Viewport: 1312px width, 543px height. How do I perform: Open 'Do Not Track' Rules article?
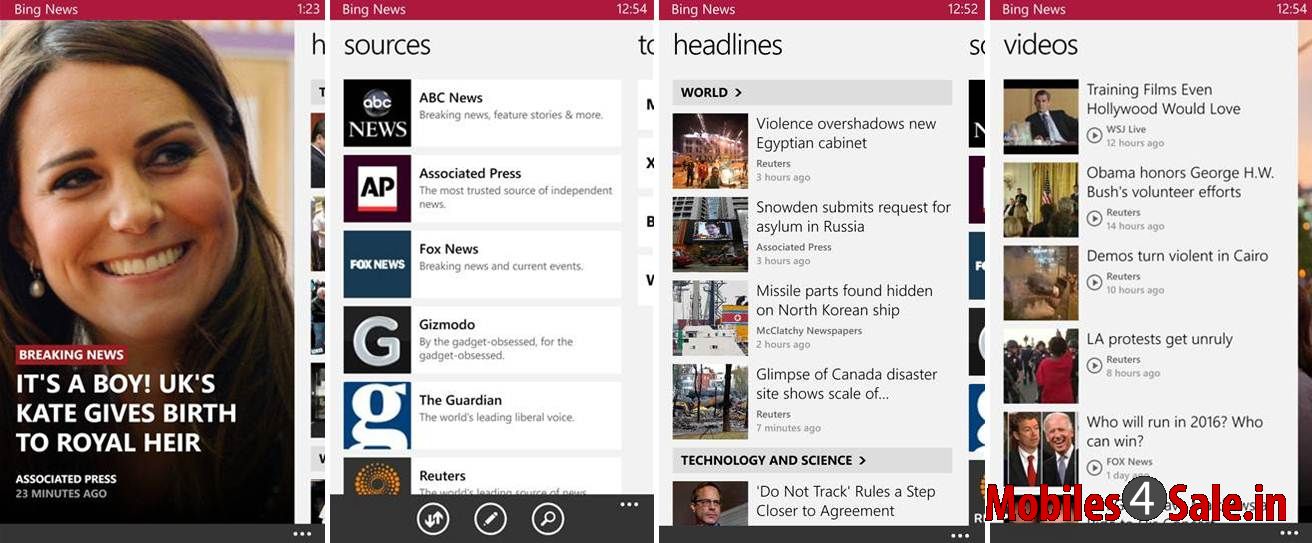(x=846, y=501)
